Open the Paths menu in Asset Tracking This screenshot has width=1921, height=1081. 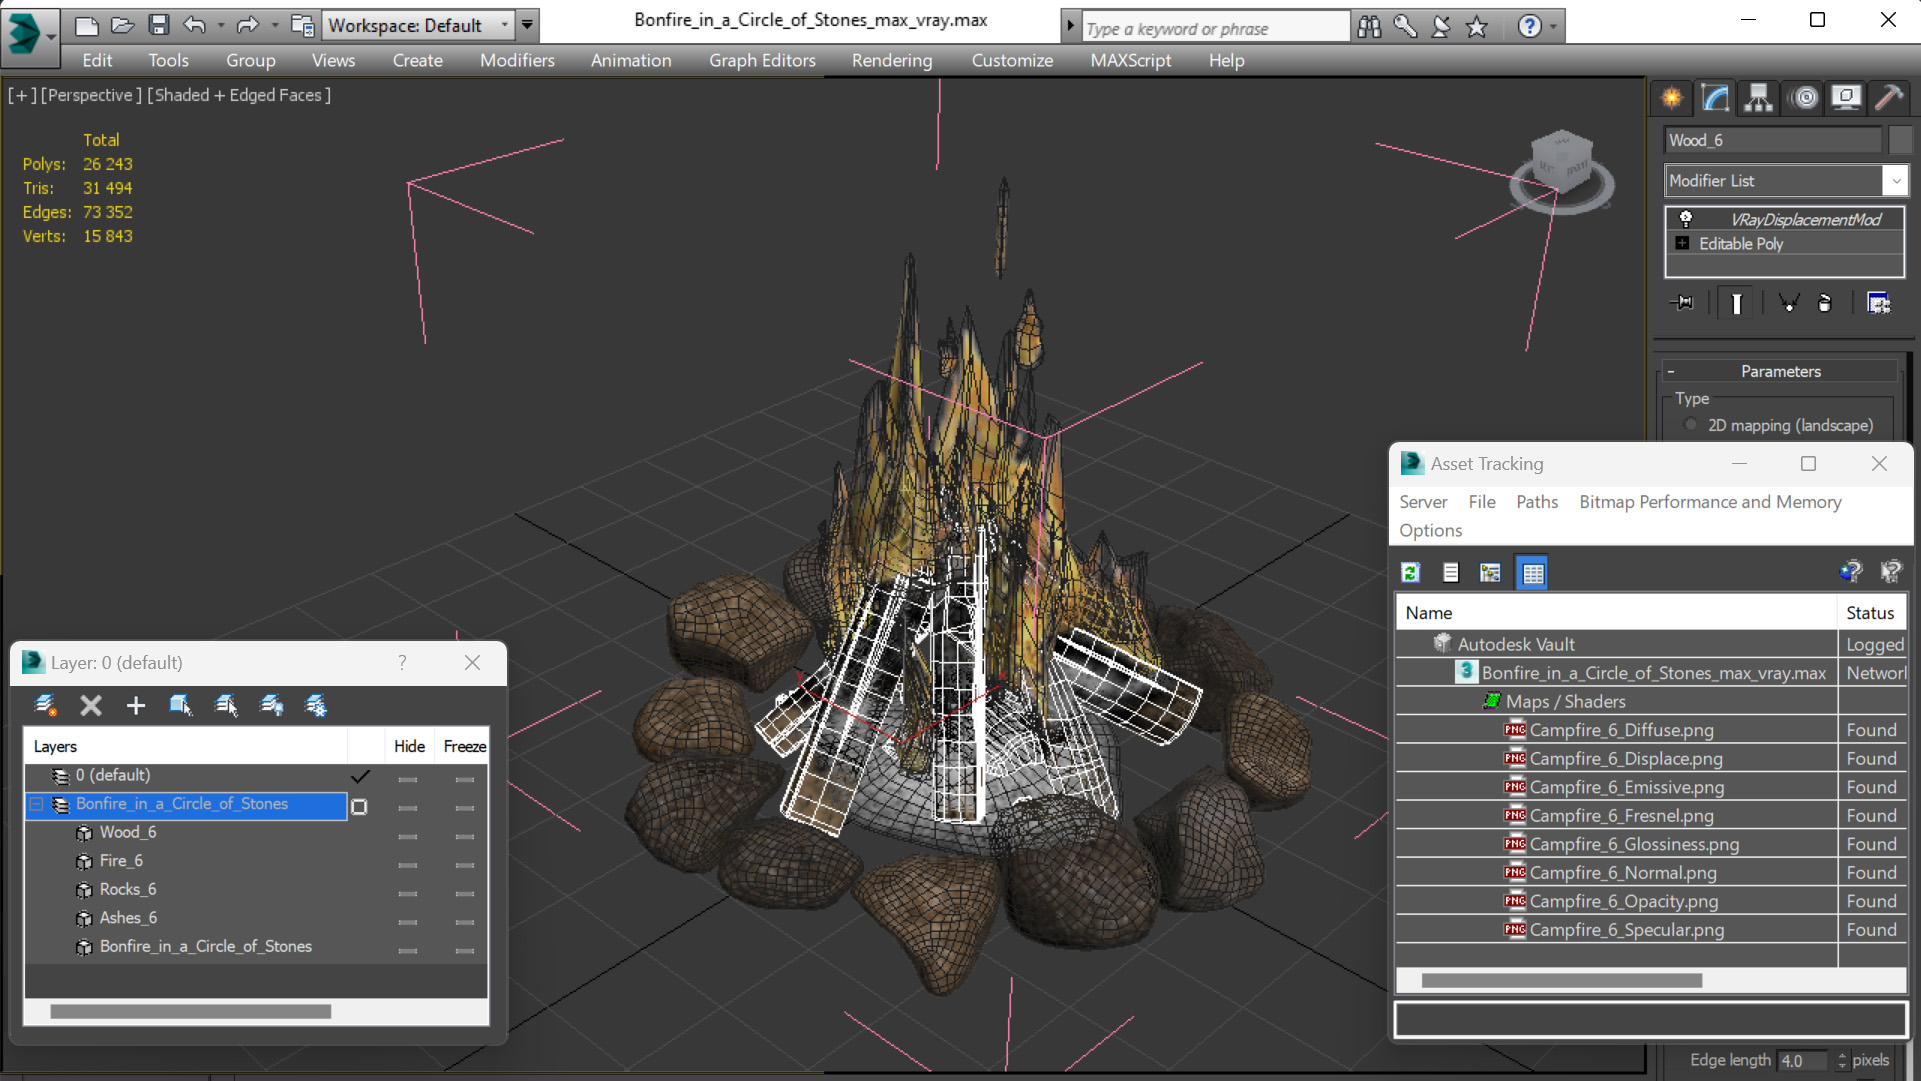tap(1536, 502)
